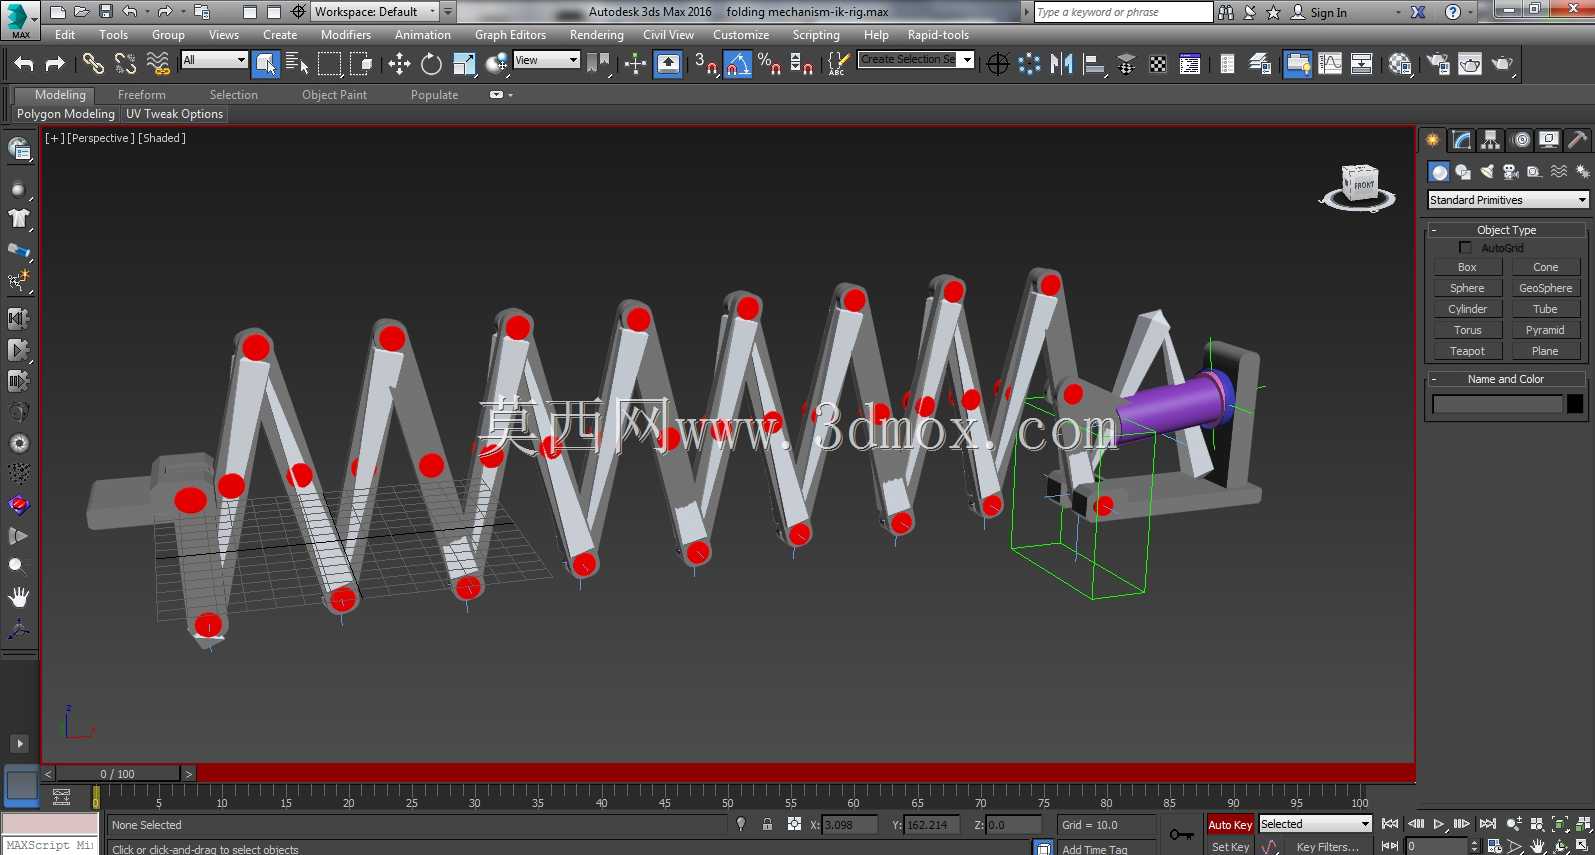Click the Time Configuration icon
This screenshot has width=1595, height=855.
coord(1494,846)
